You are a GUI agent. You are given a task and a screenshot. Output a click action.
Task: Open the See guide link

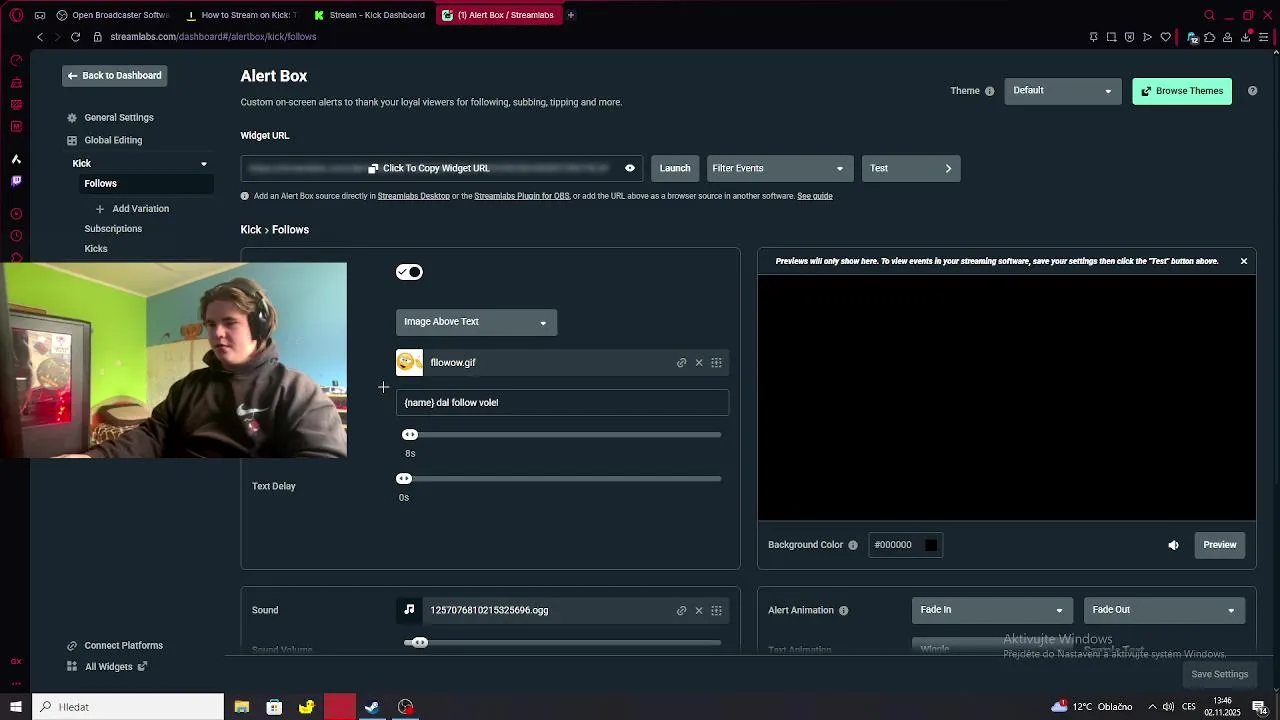tap(815, 196)
